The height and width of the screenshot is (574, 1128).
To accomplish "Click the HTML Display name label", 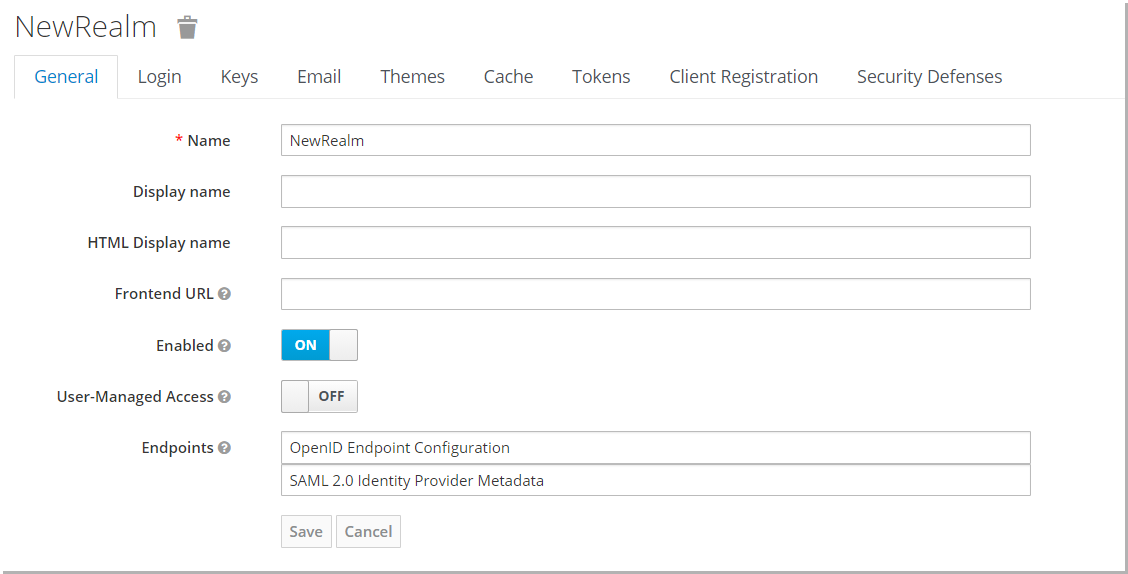I will coord(159,242).
